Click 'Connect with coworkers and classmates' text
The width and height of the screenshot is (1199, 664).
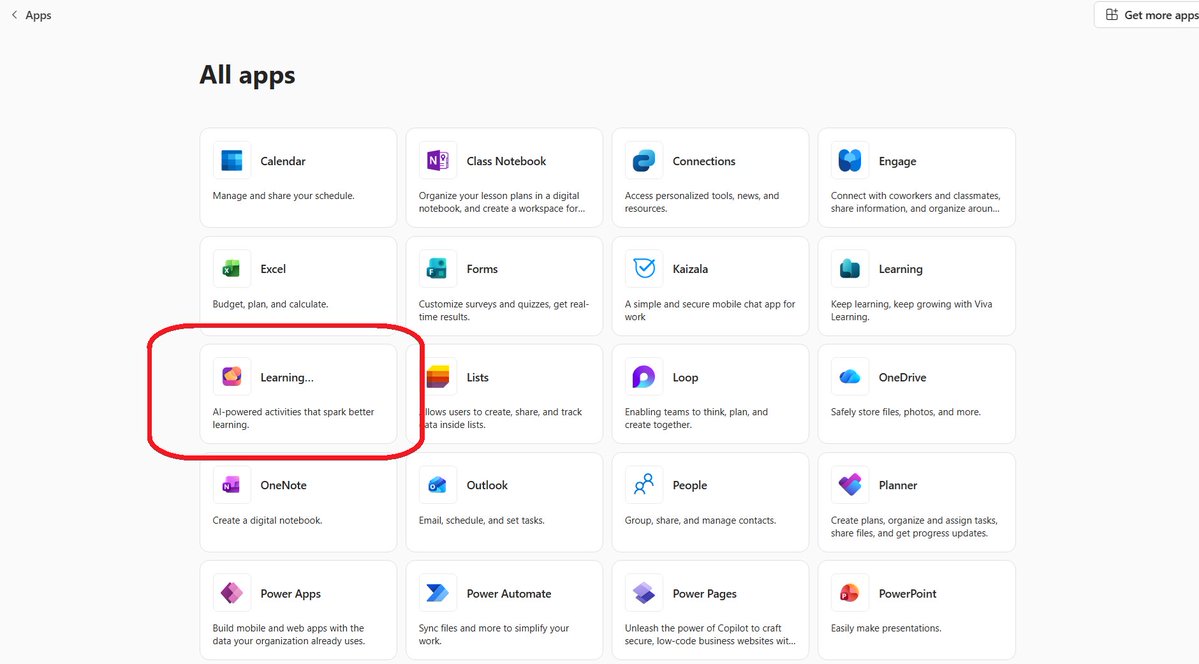coord(915,202)
